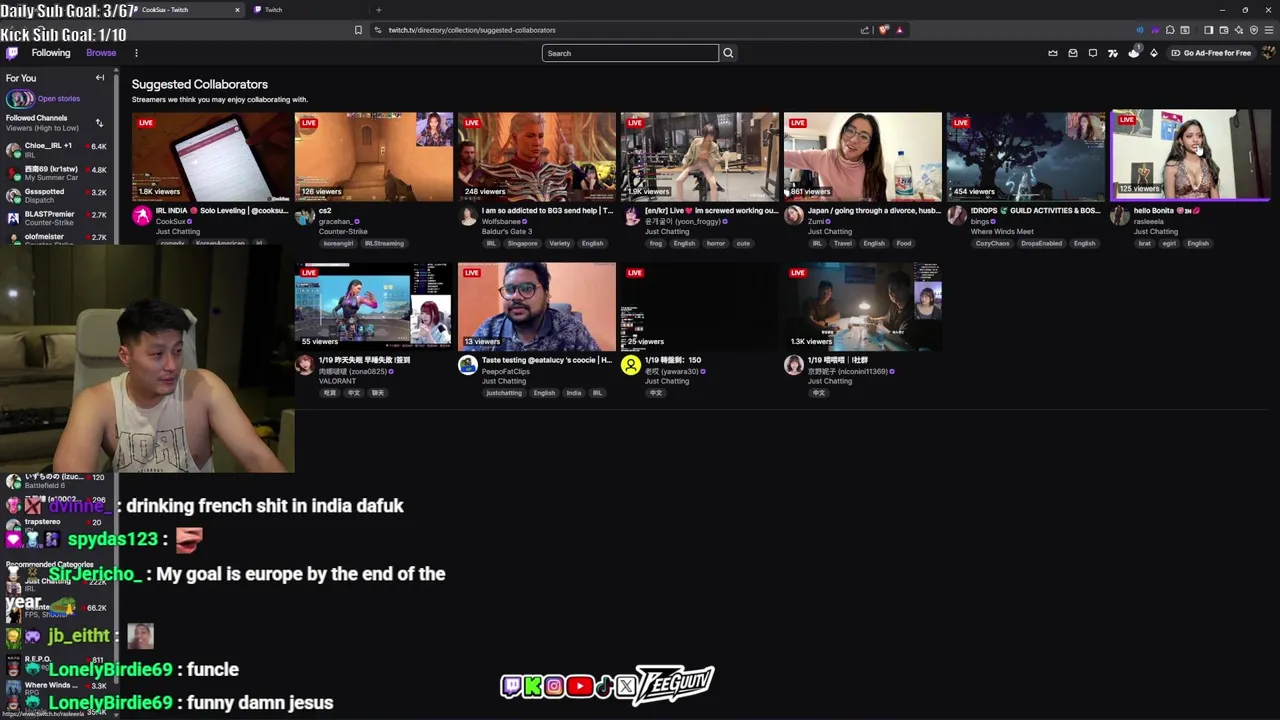
Task: Open the Zumi Japan stream thumbnail
Action: point(863,157)
